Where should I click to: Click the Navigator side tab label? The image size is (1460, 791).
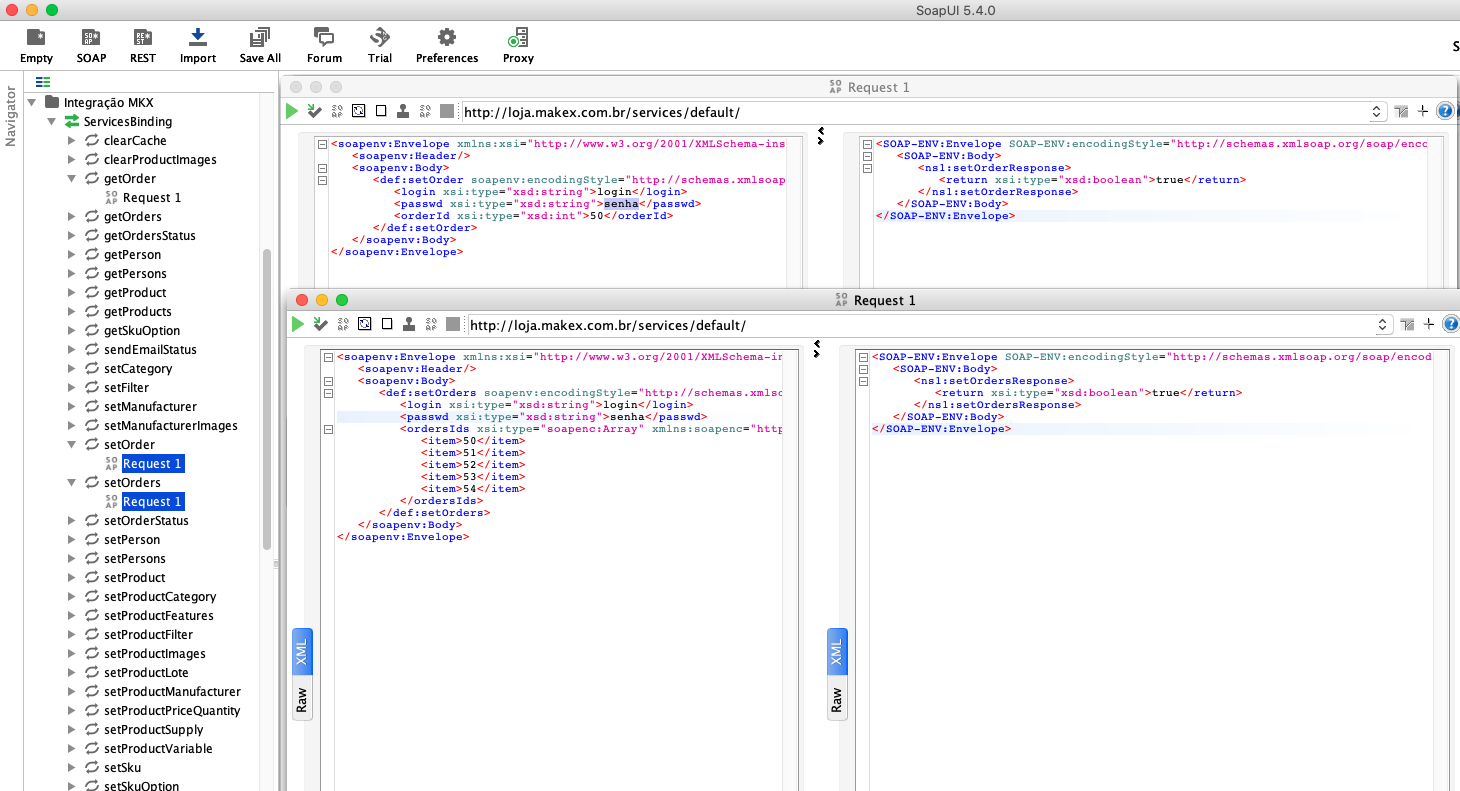pyautogui.click(x=11, y=116)
